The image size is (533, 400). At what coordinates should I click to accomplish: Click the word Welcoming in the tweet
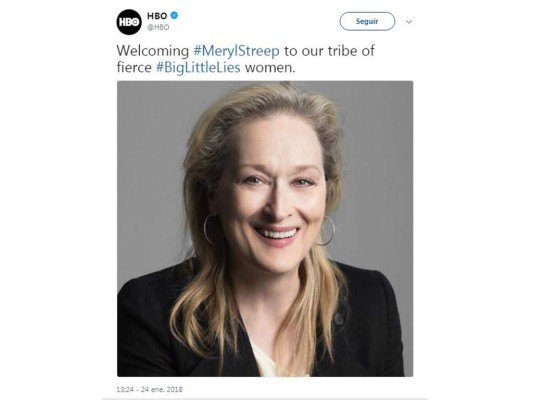point(153,51)
